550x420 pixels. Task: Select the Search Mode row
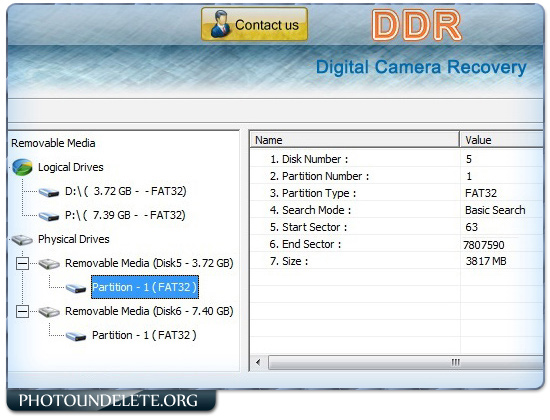coord(397,210)
